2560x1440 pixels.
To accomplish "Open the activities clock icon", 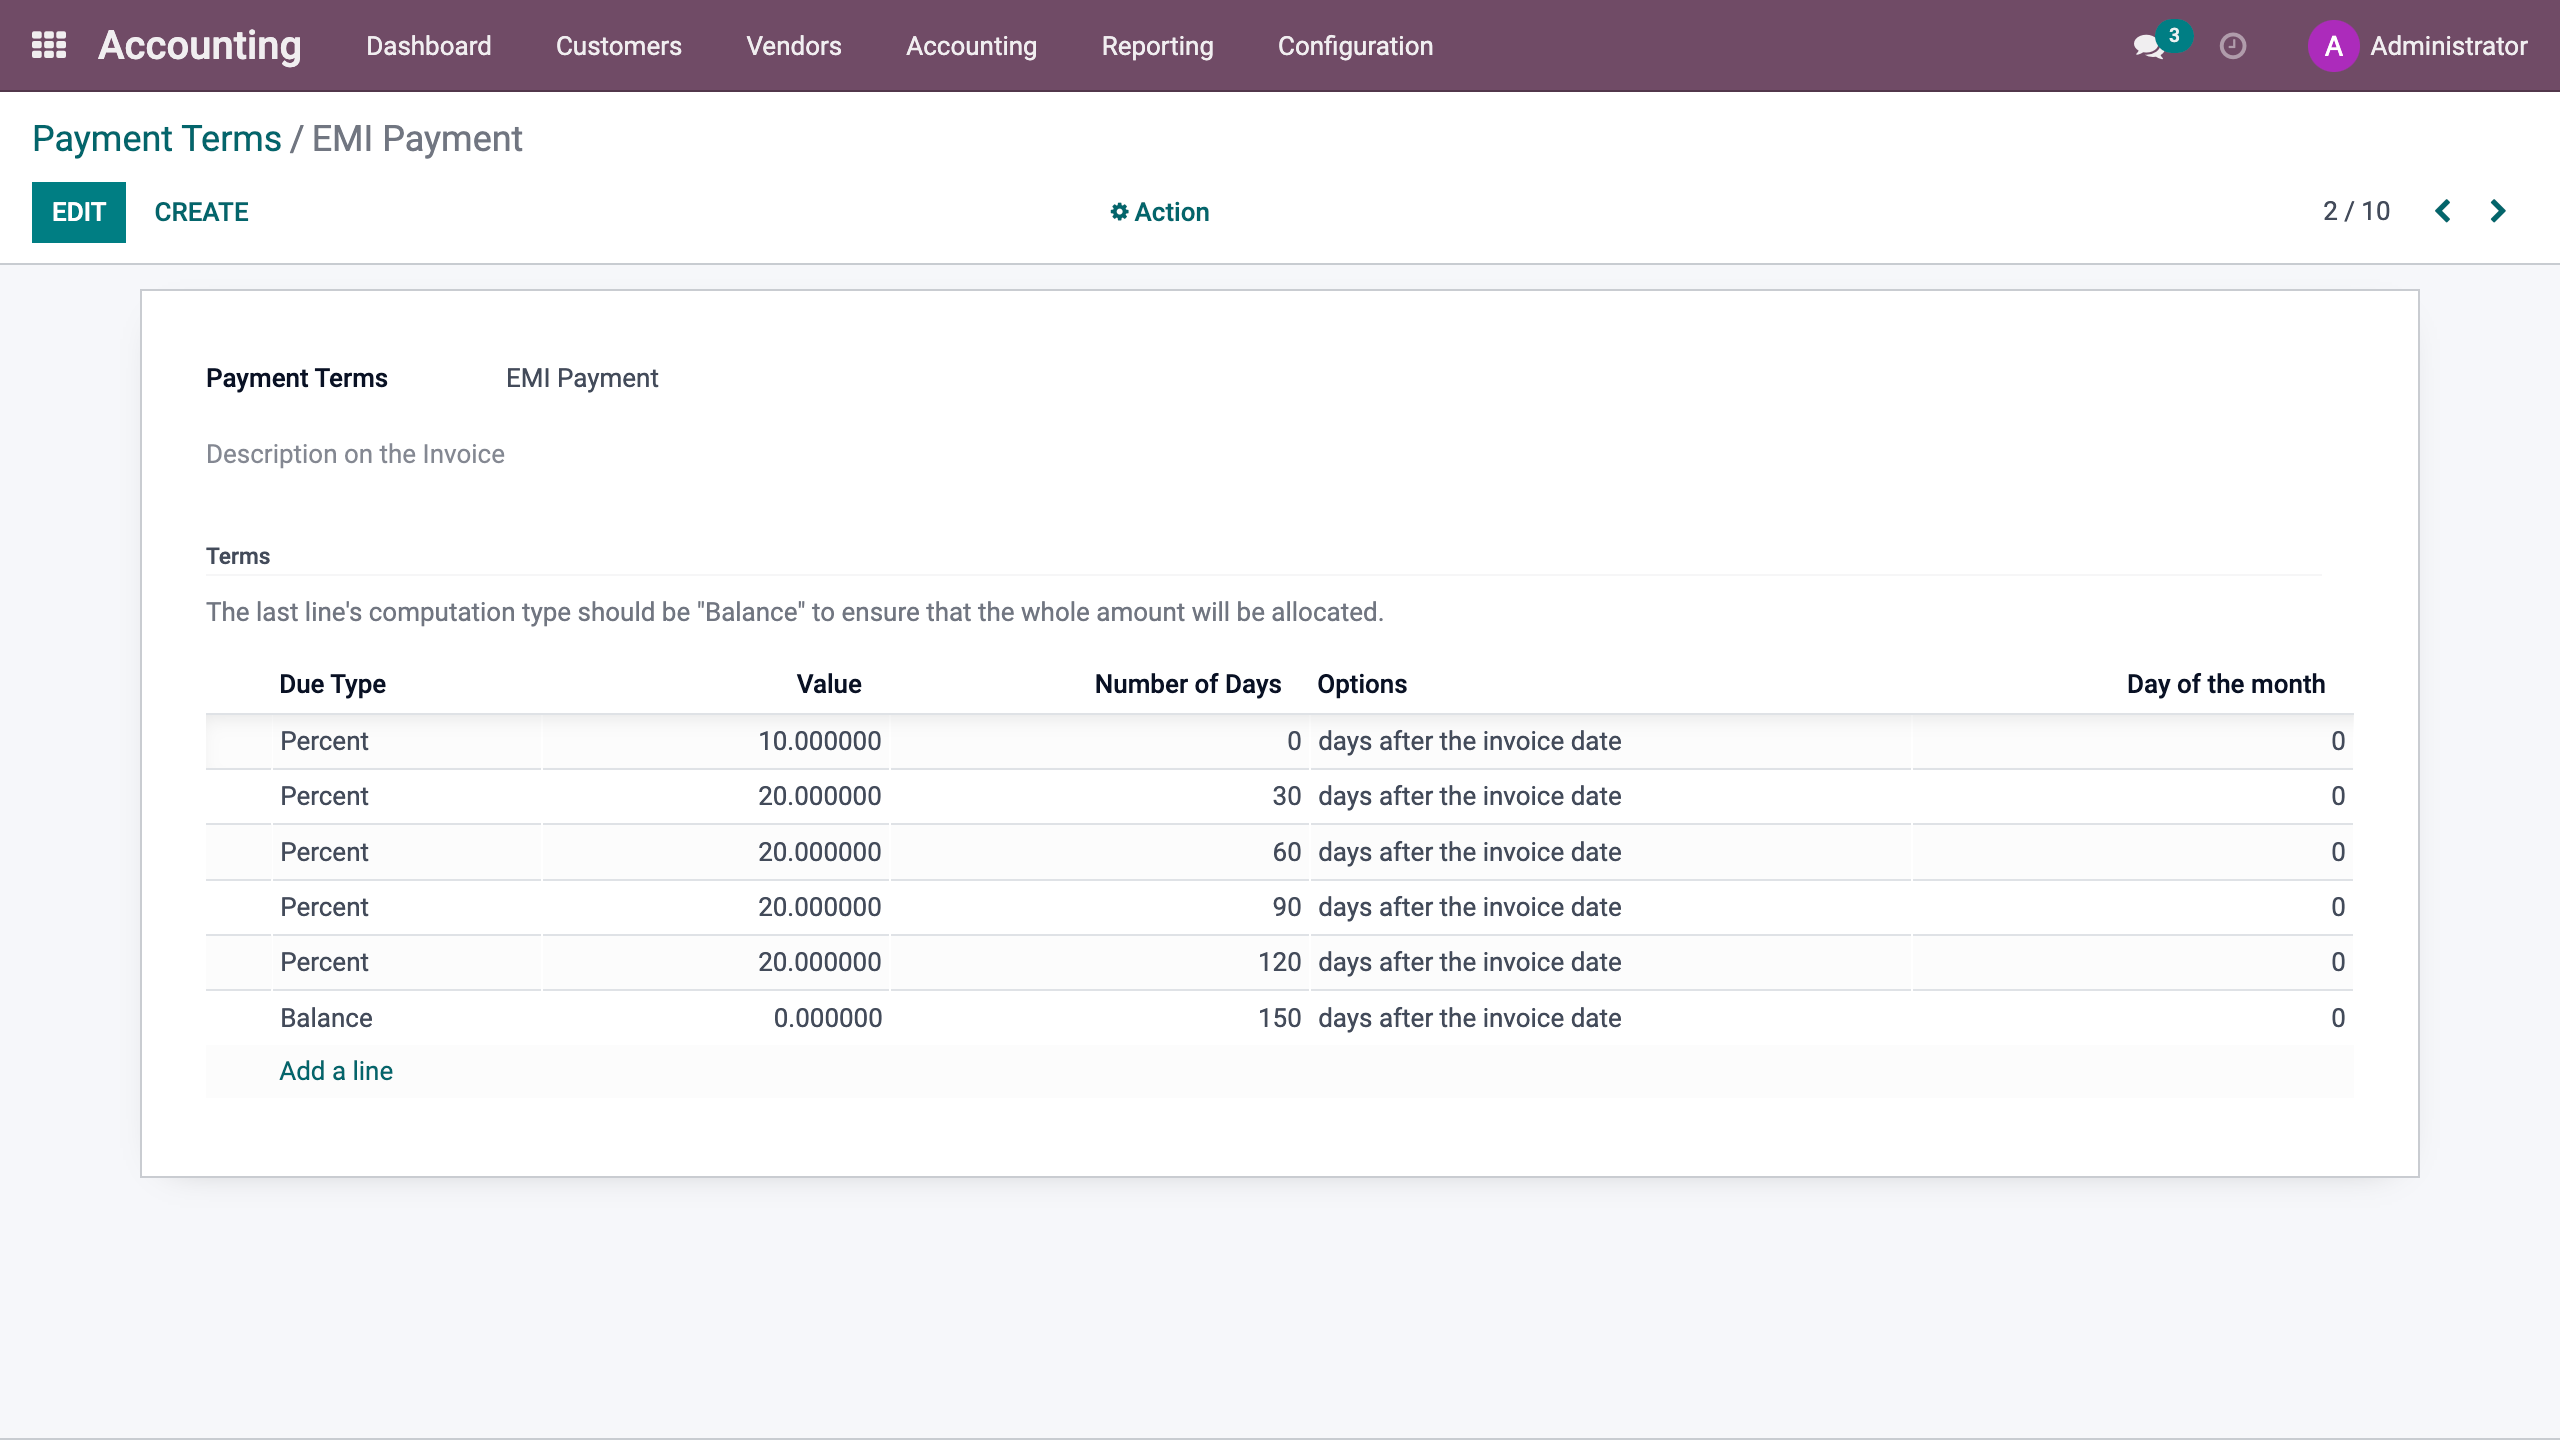I will pos(2232,46).
